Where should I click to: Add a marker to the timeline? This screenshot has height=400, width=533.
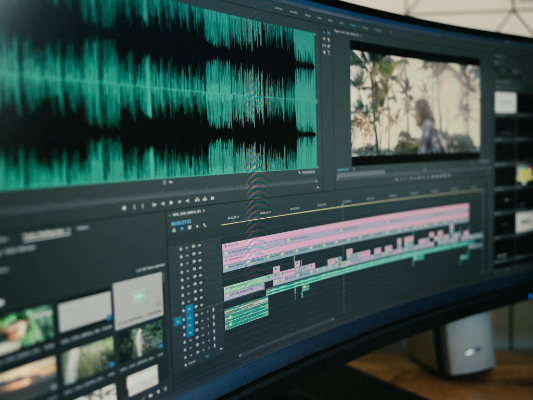[x=197, y=226]
